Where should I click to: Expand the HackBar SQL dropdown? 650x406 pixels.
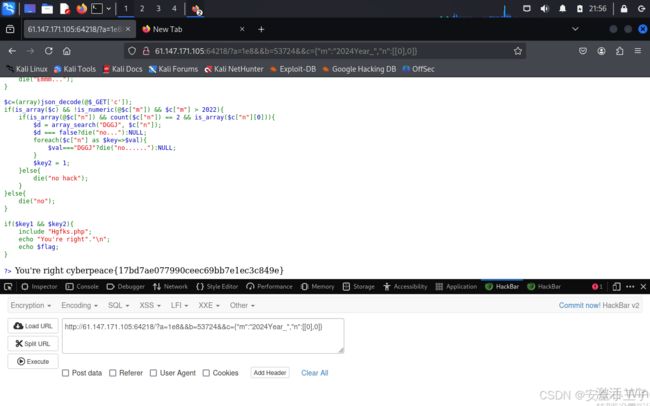pyautogui.click(x=119, y=305)
